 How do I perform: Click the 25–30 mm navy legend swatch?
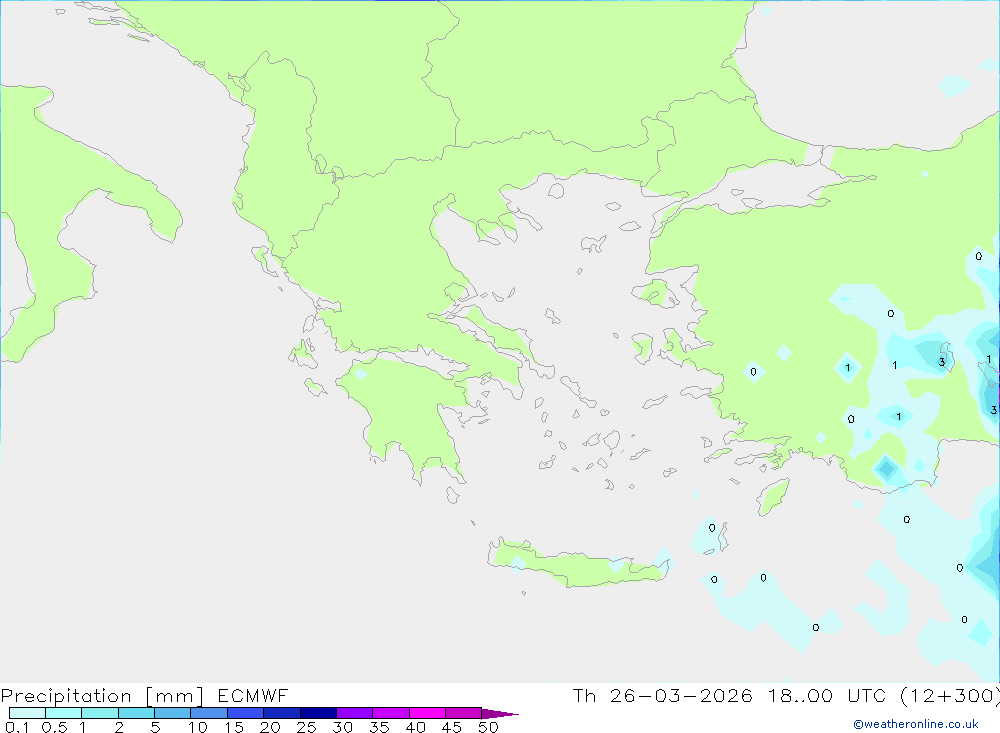pyautogui.click(x=318, y=713)
